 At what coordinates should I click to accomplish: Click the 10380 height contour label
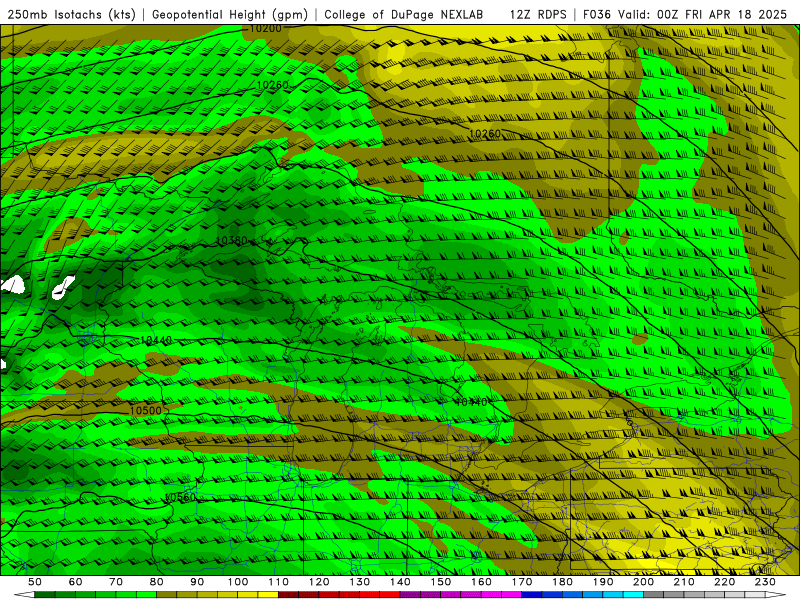tap(232, 240)
